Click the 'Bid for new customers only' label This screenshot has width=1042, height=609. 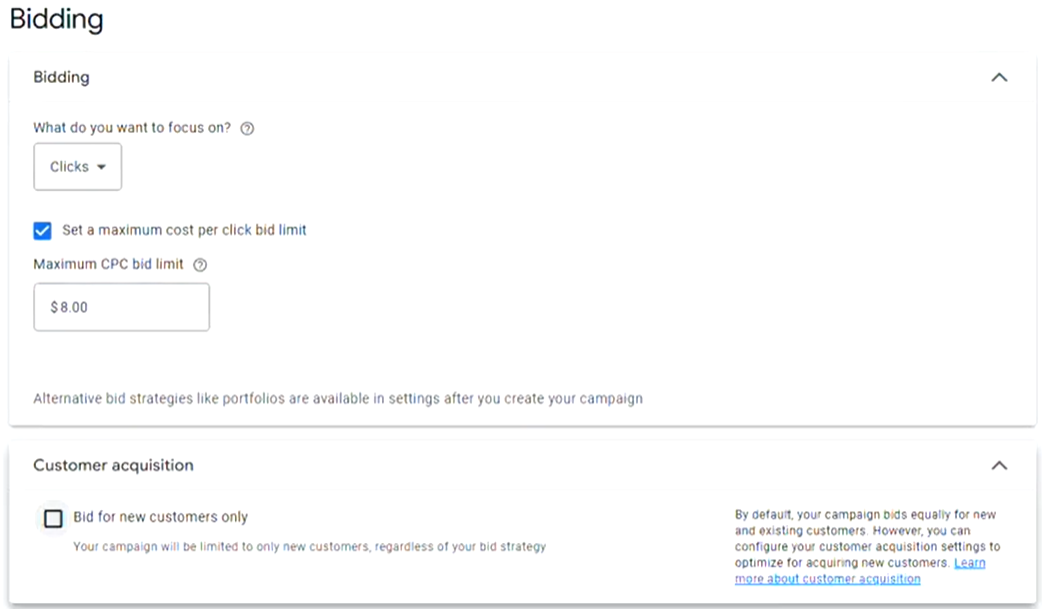coord(160,518)
